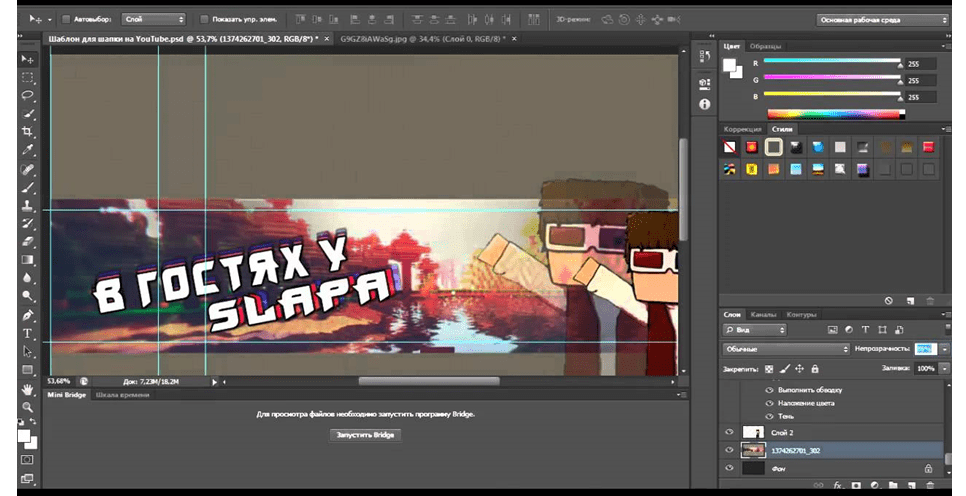Select the Crop tool

coord(27,132)
